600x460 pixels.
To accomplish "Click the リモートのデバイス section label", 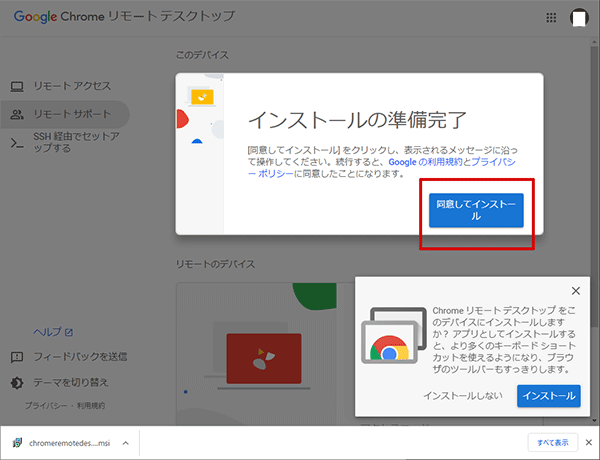I will pos(215,264).
